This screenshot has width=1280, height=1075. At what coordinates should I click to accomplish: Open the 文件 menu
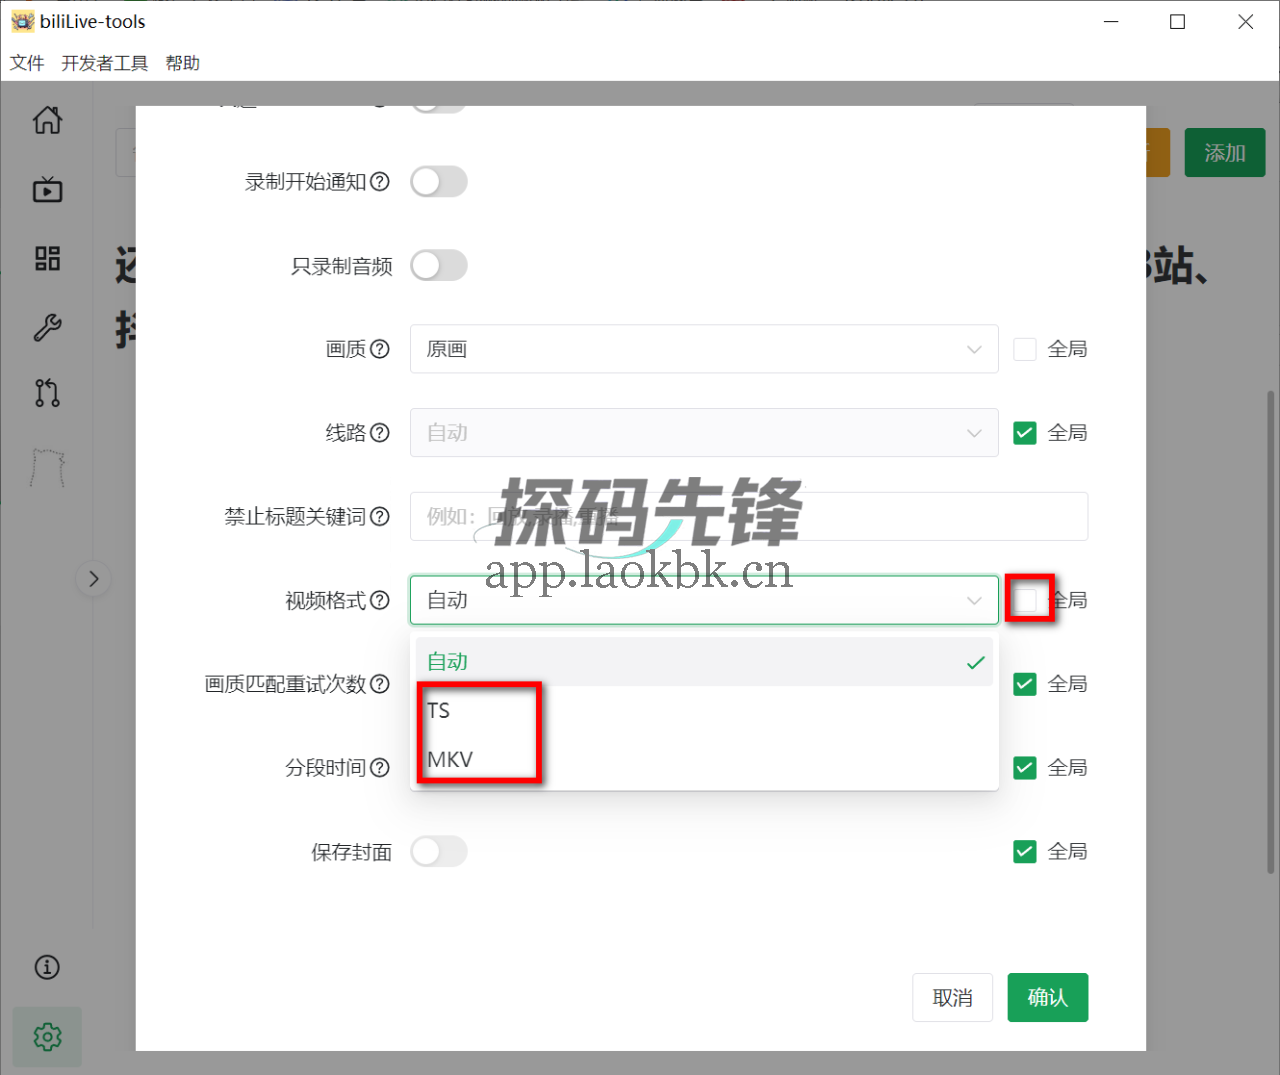pyautogui.click(x=27, y=63)
